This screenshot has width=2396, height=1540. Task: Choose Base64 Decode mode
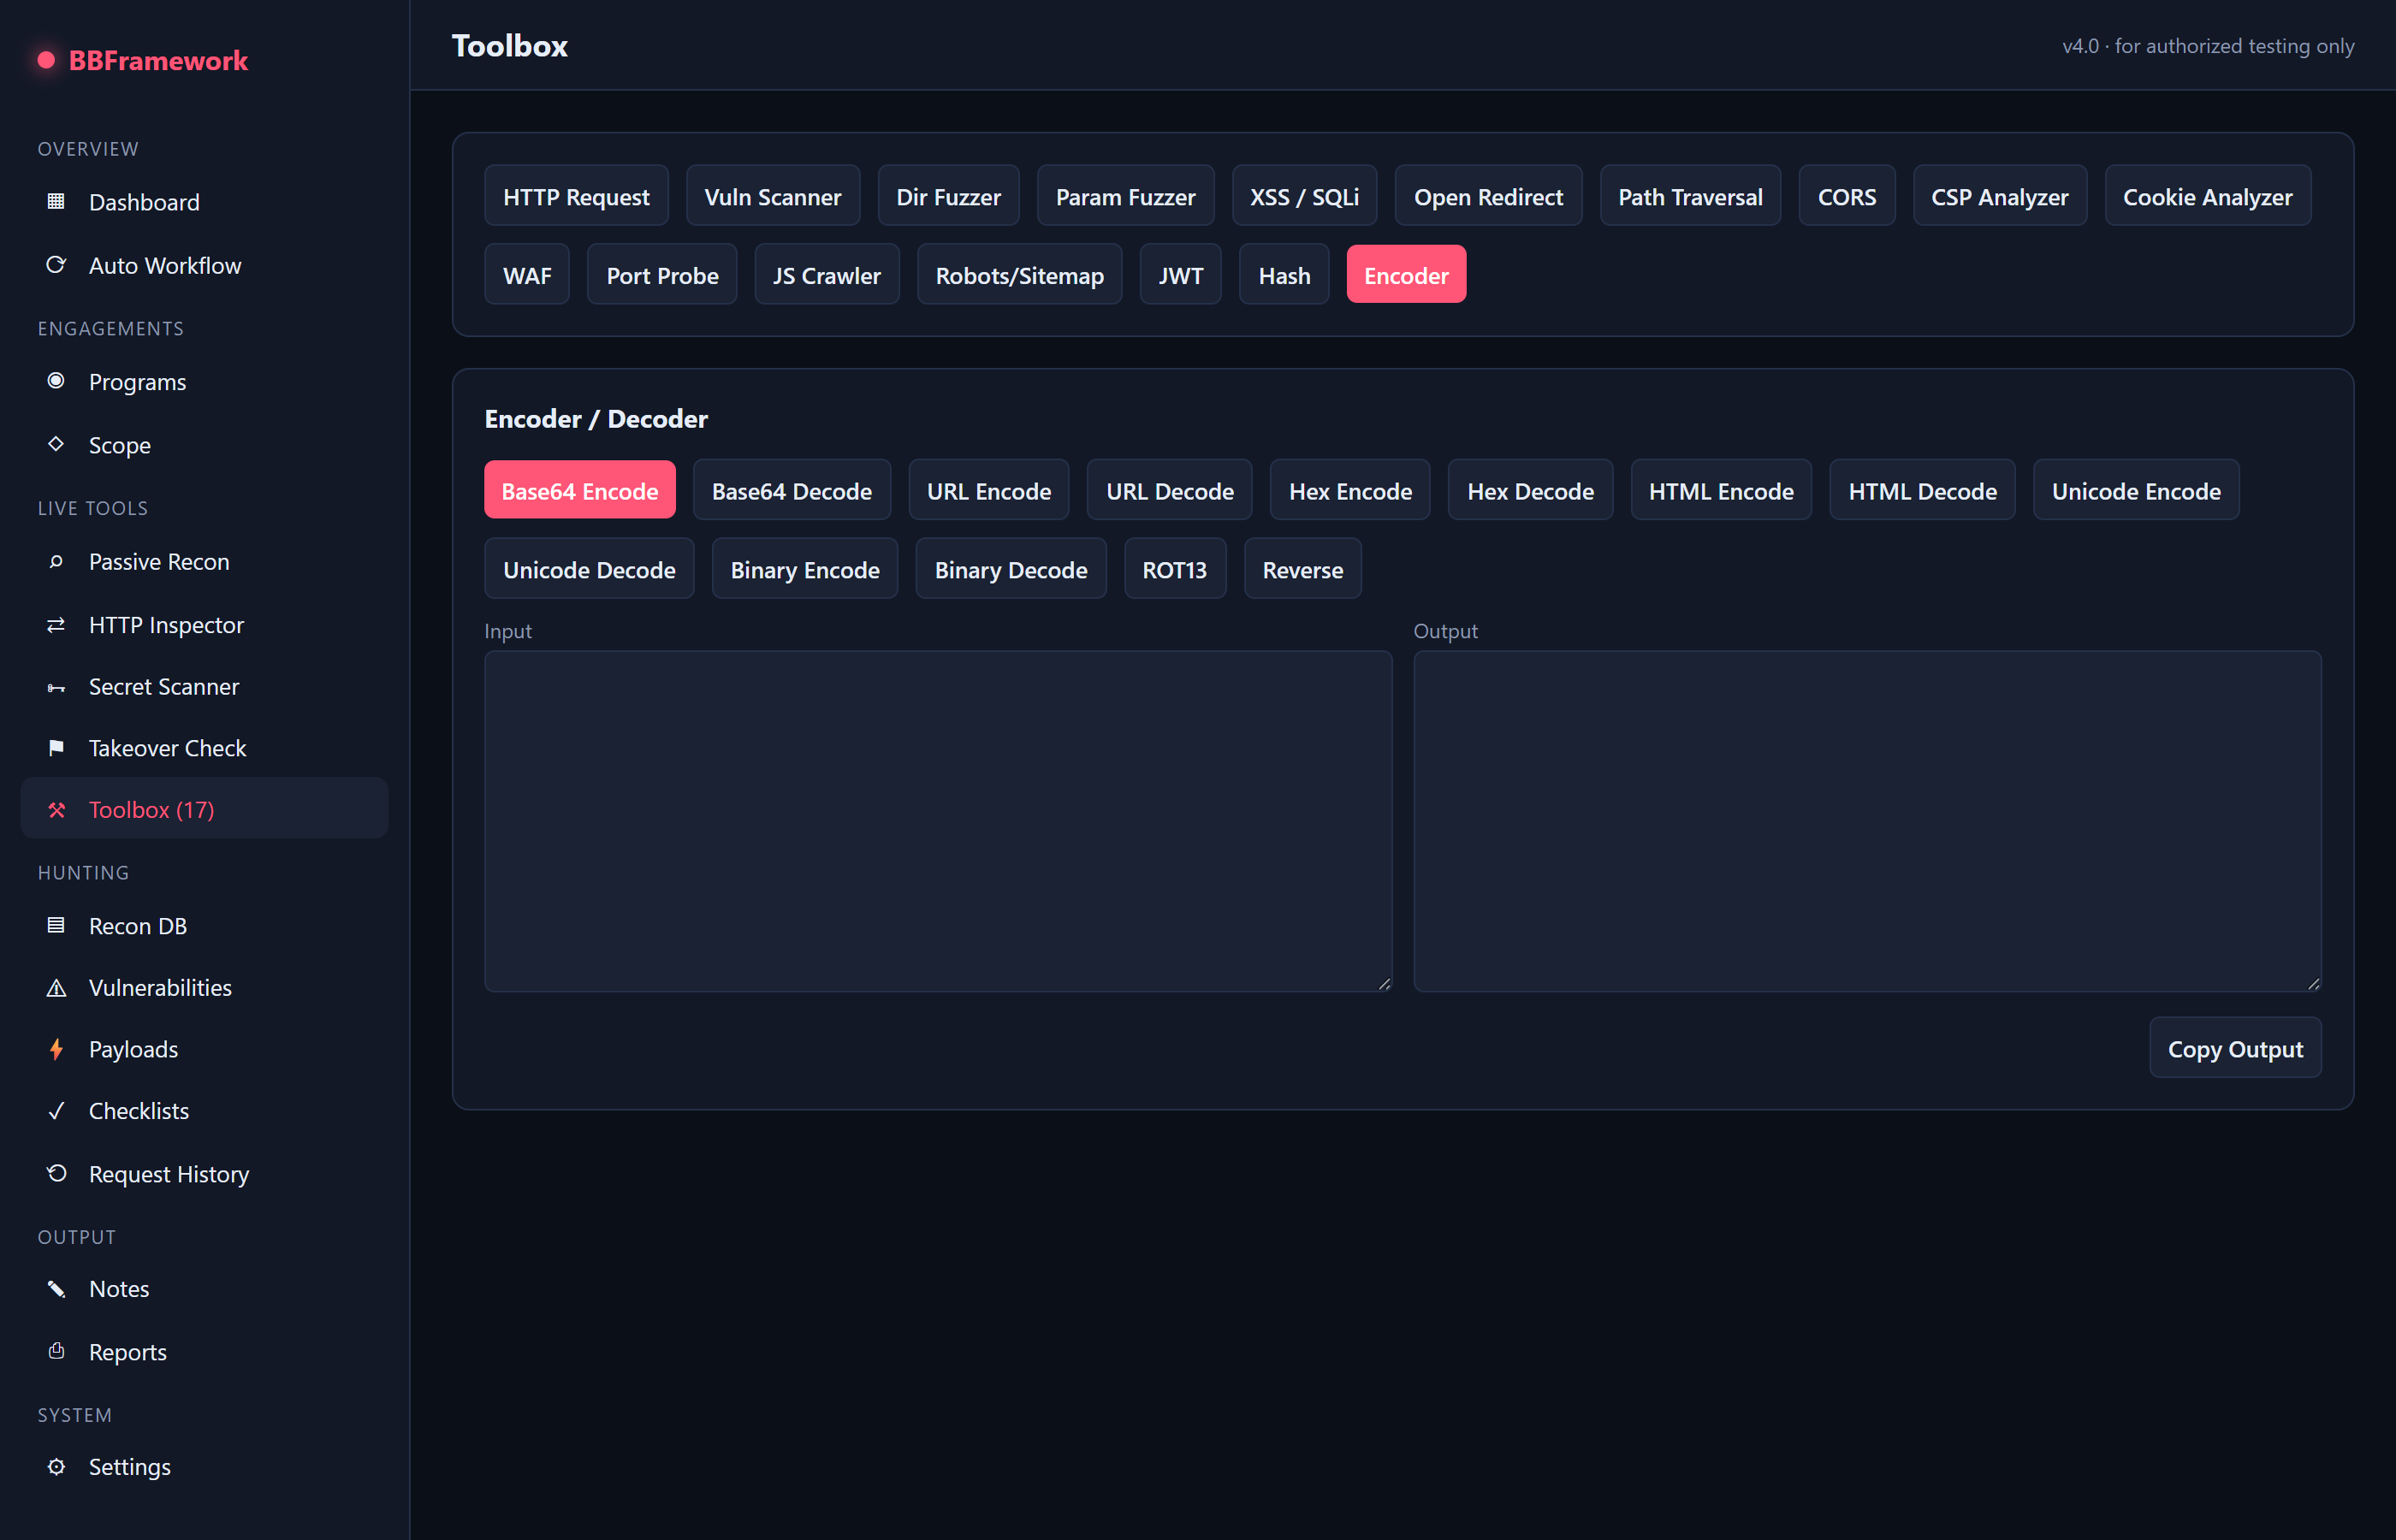click(791, 490)
